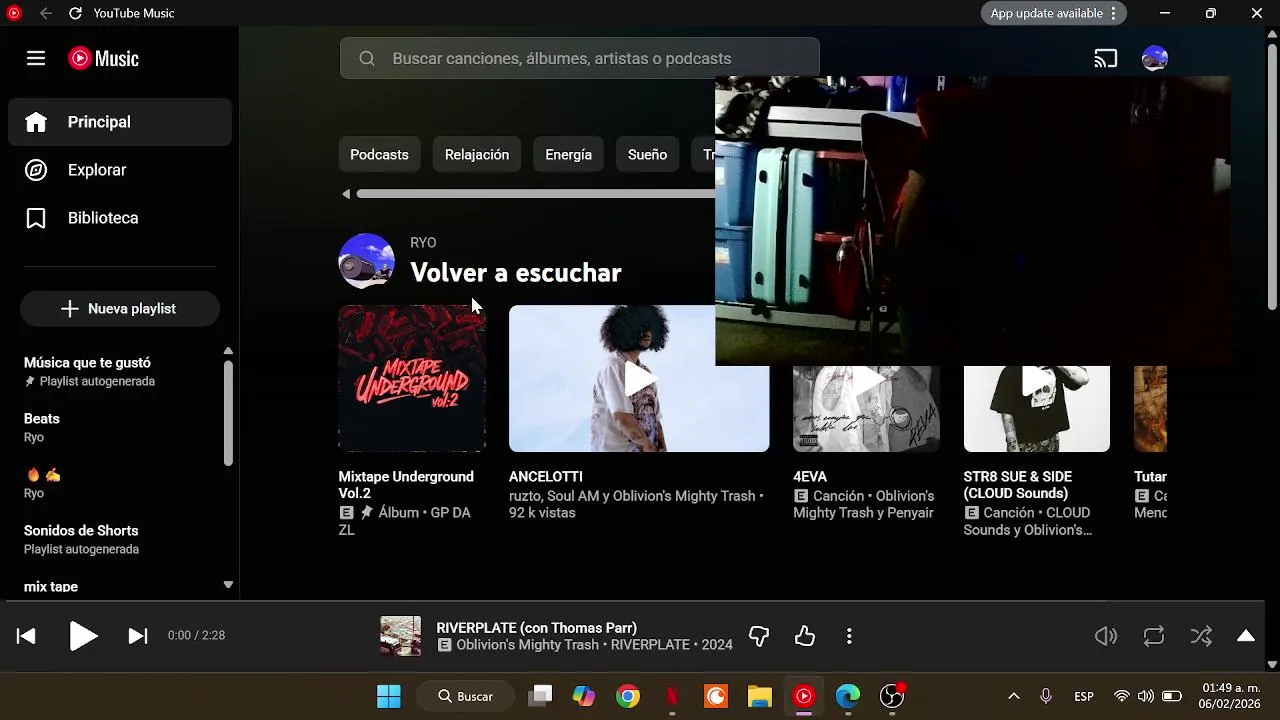
Task: Open the Biblioteca section
Action: pyautogui.click(x=120, y=218)
